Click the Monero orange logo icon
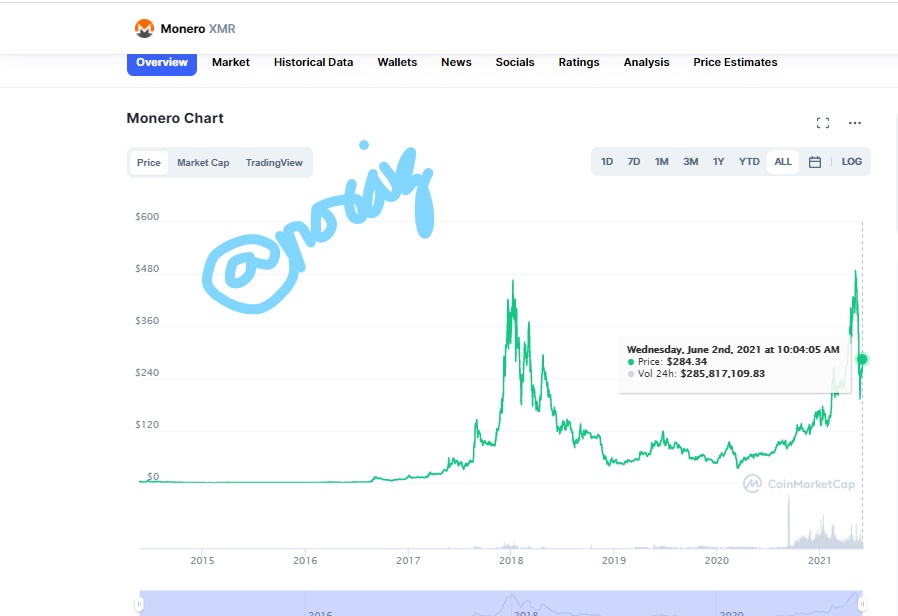 144,28
